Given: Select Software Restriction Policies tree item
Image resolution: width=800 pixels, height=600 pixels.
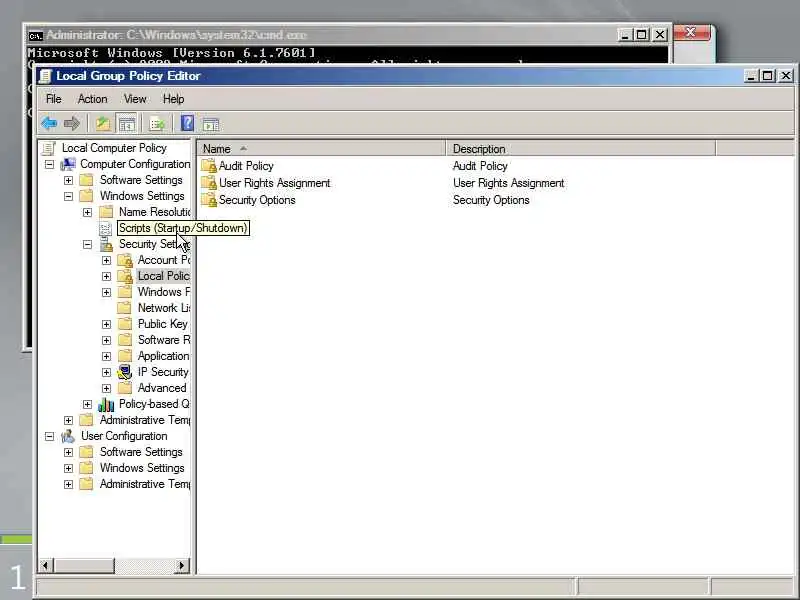Looking at the screenshot, I should point(164,340).
